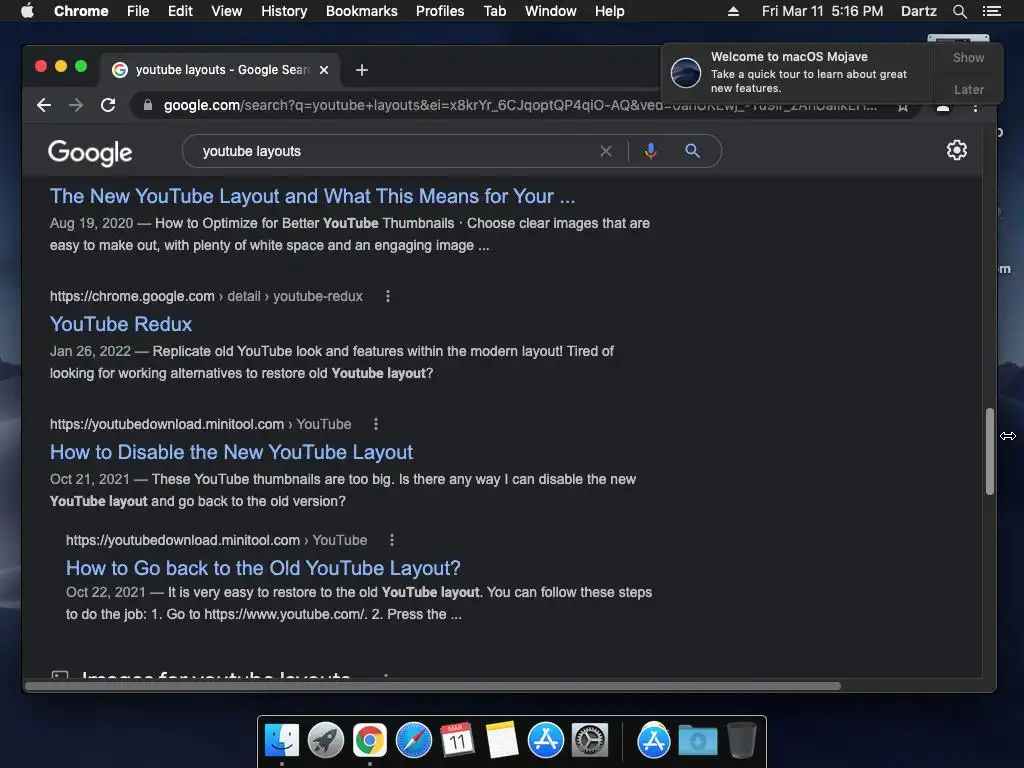Dismiss the Mojave notification with Later
1024x768 pixels.
968,89
